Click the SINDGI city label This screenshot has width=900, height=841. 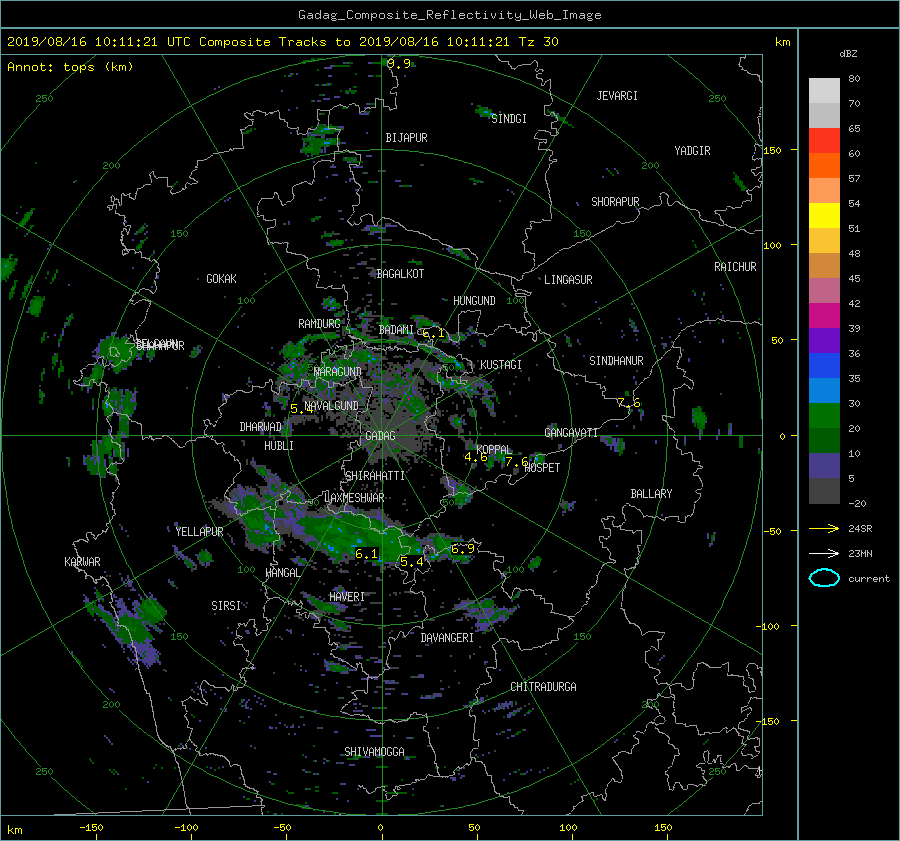pos(509,118)
